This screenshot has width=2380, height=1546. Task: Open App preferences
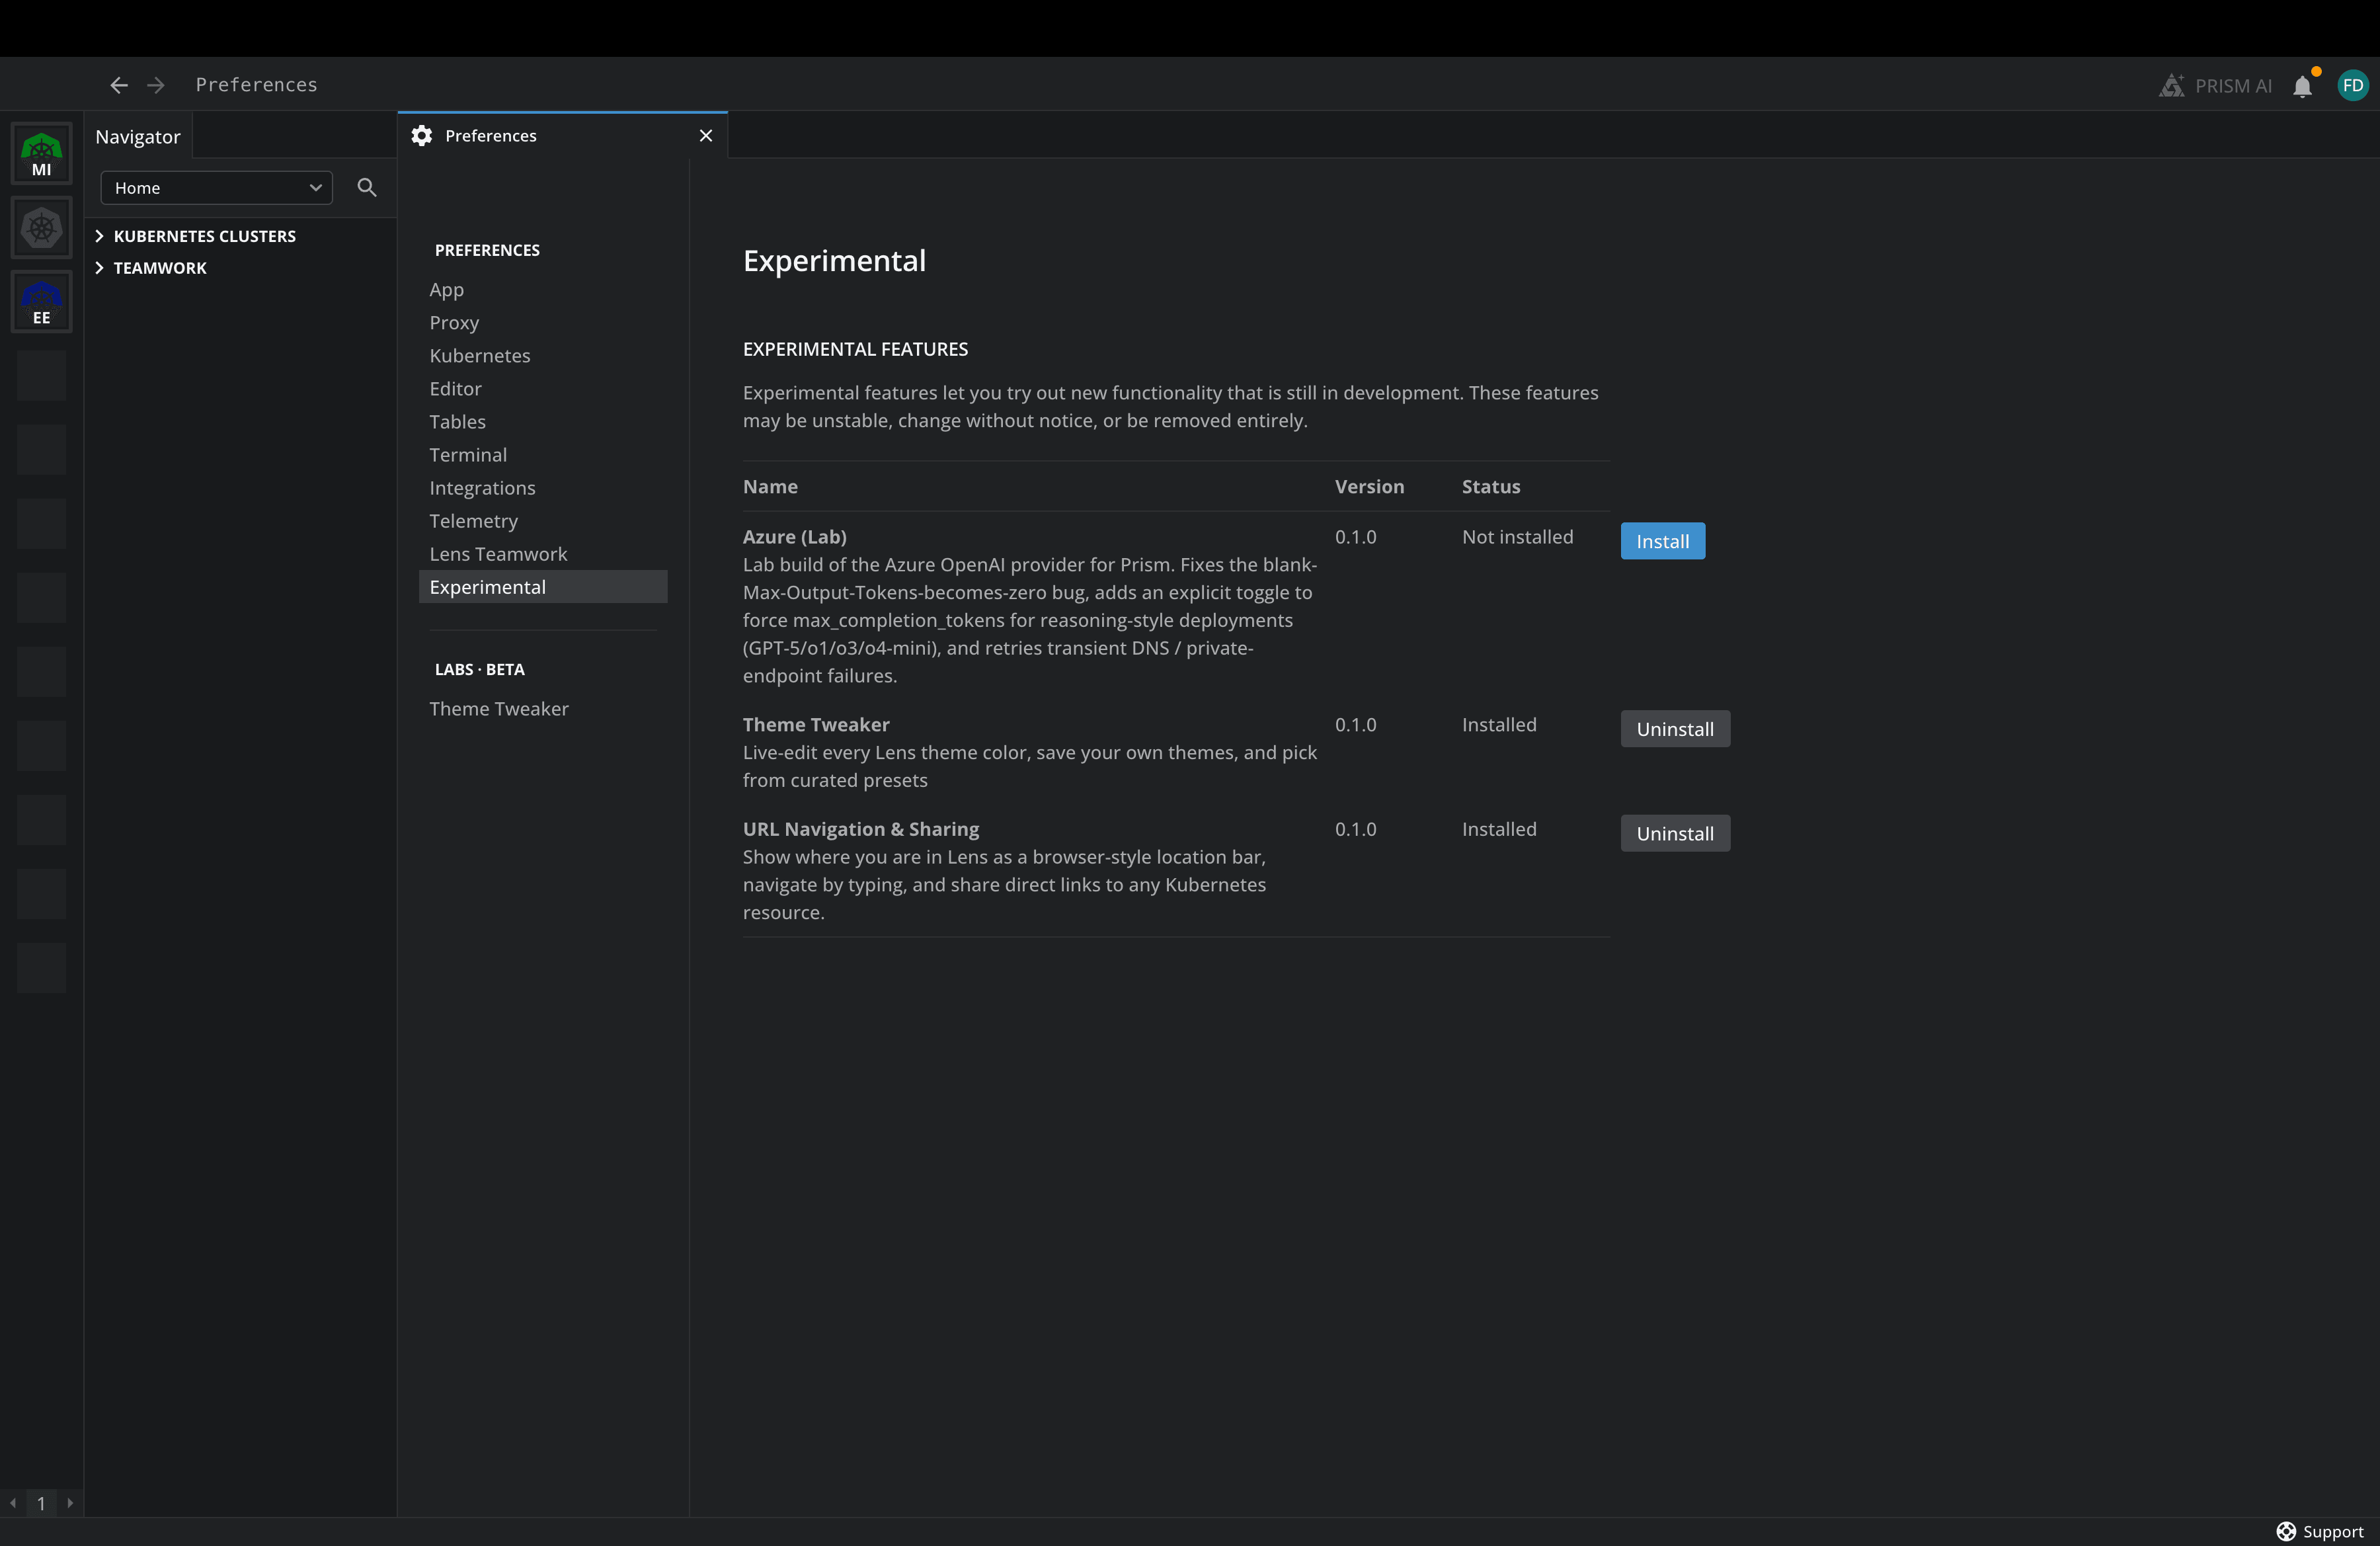click(x=543, y=290)
